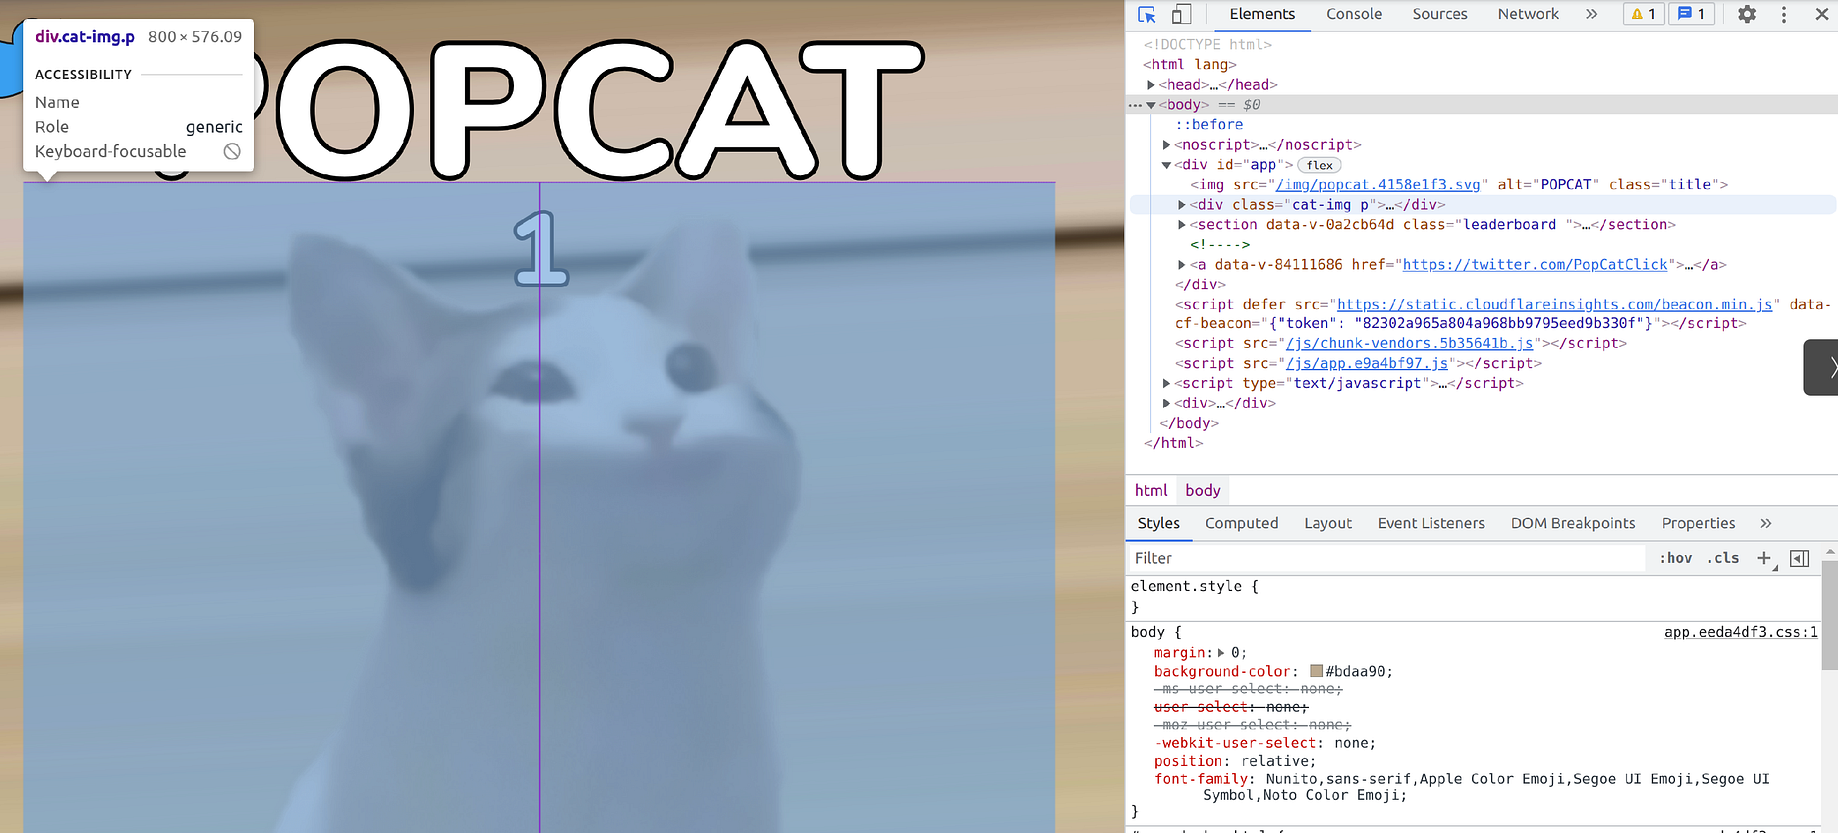Screen dimensions: 1838x833
Task: Click the popcat cat image
Action: click(539, 507)
